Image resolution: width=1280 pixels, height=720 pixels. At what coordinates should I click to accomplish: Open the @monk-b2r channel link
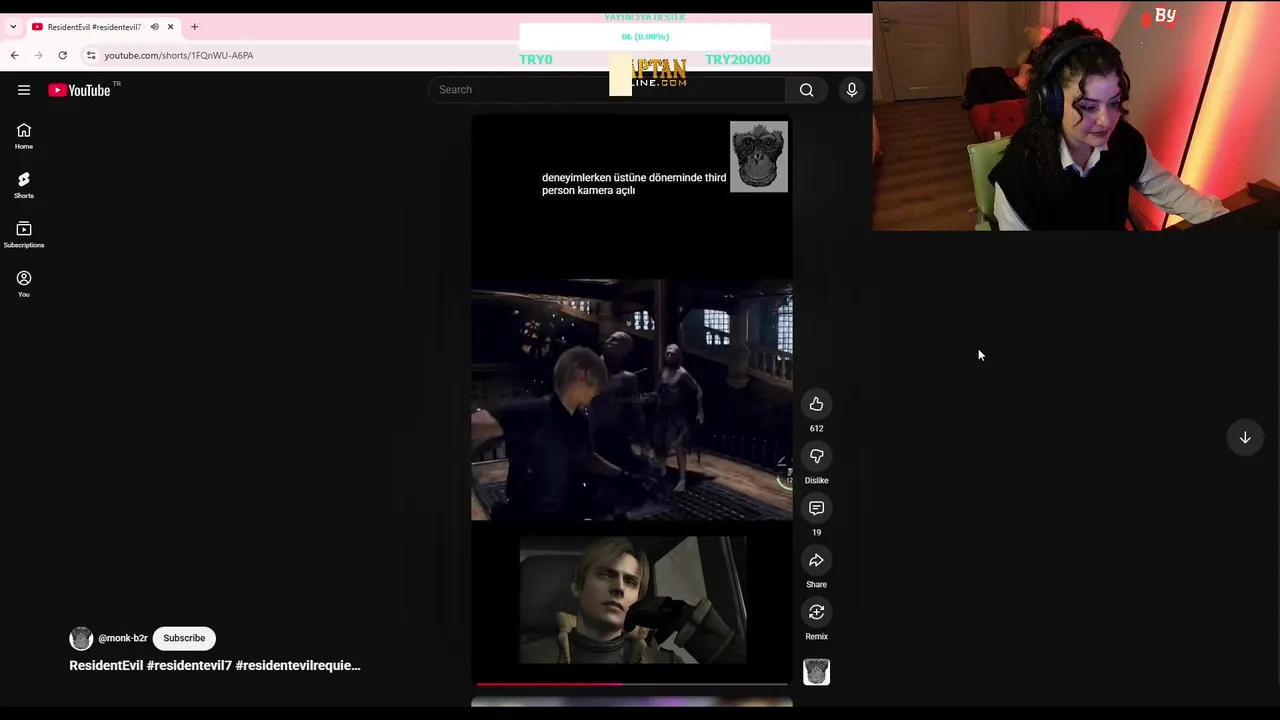coord(123,638)
